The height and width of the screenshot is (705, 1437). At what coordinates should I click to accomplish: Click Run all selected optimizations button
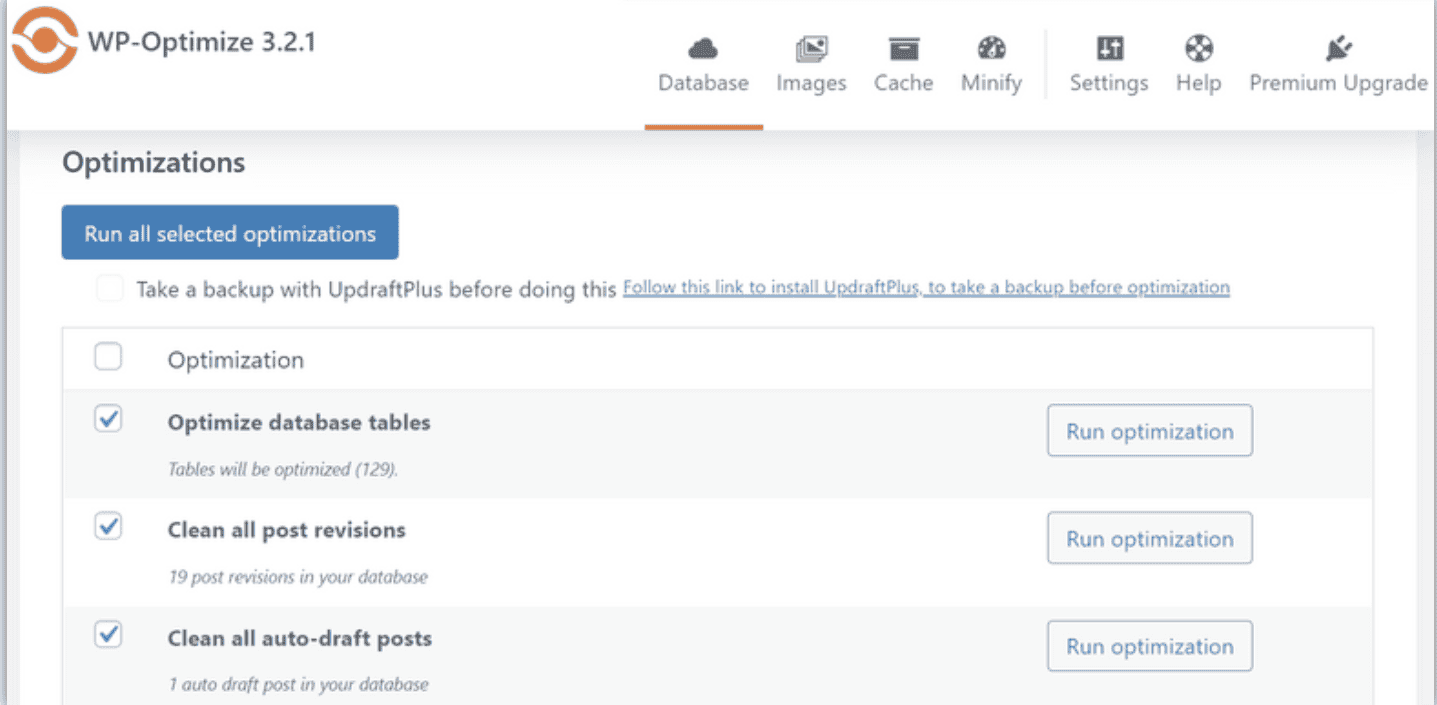[x=230, y=233]
